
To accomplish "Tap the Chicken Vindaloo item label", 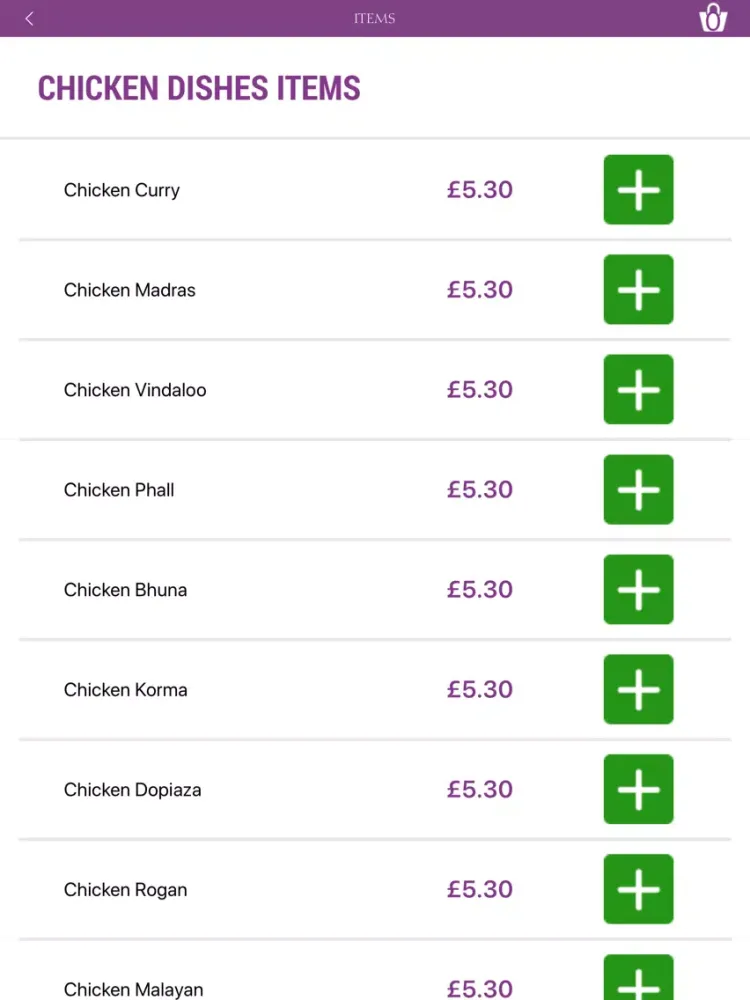I will click(x=135, y=390).
